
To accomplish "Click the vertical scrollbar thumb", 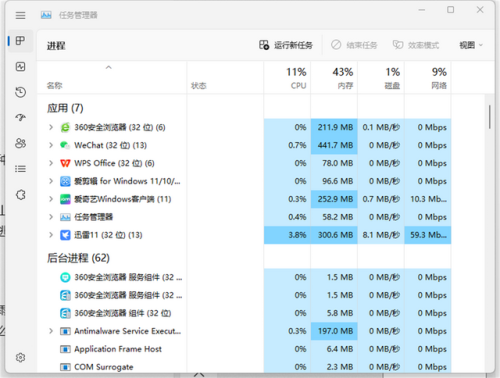I will tap(490, 117).
